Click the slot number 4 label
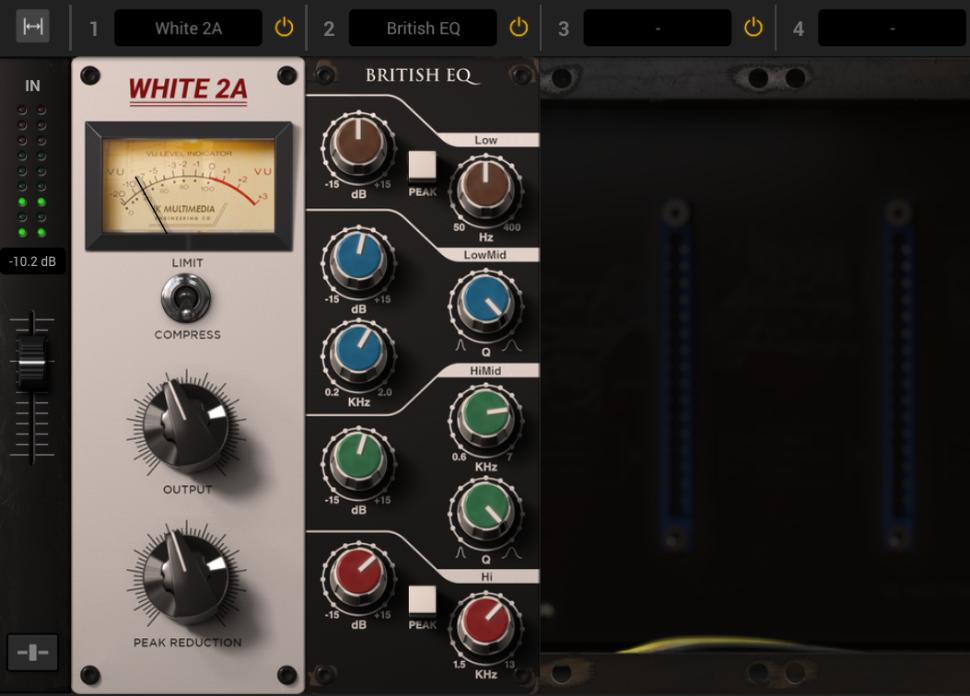The image size is (970, 696). coord(798,28)
